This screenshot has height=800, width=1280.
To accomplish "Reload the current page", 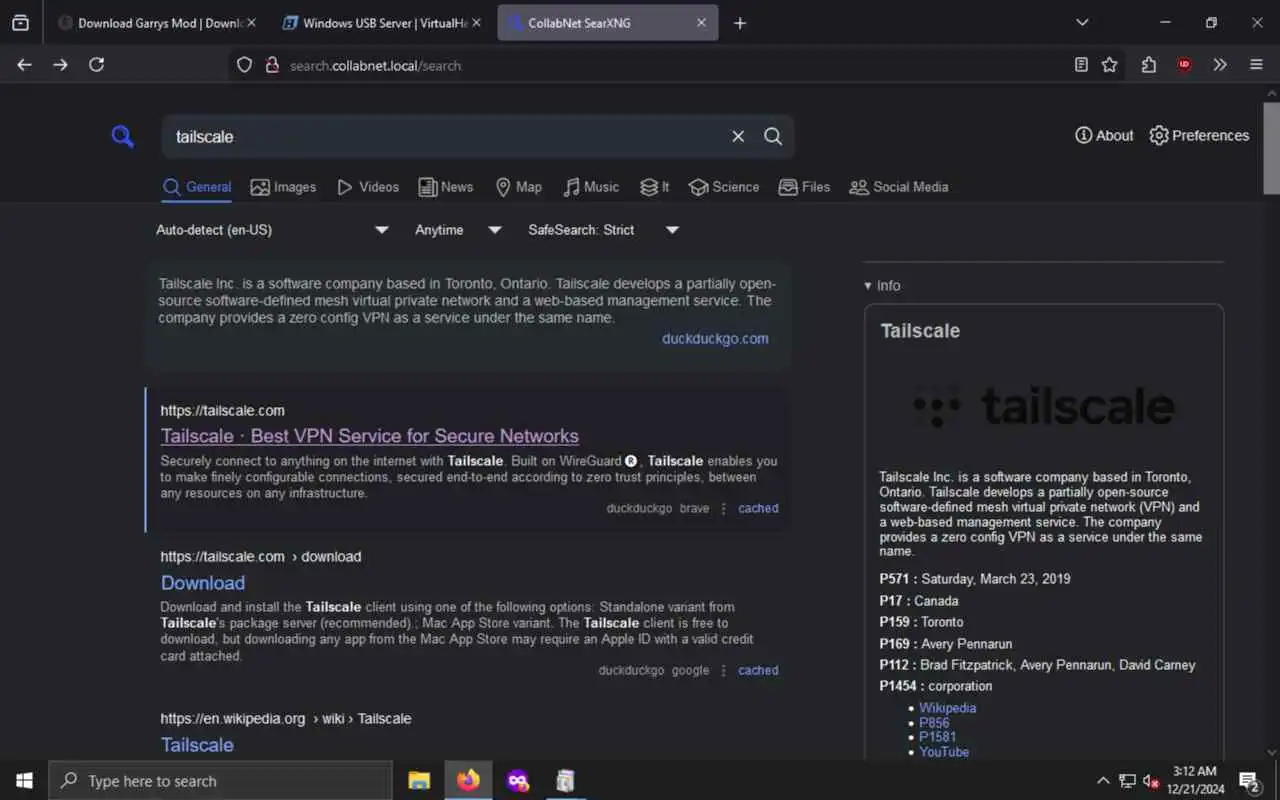I will point(96,64).
